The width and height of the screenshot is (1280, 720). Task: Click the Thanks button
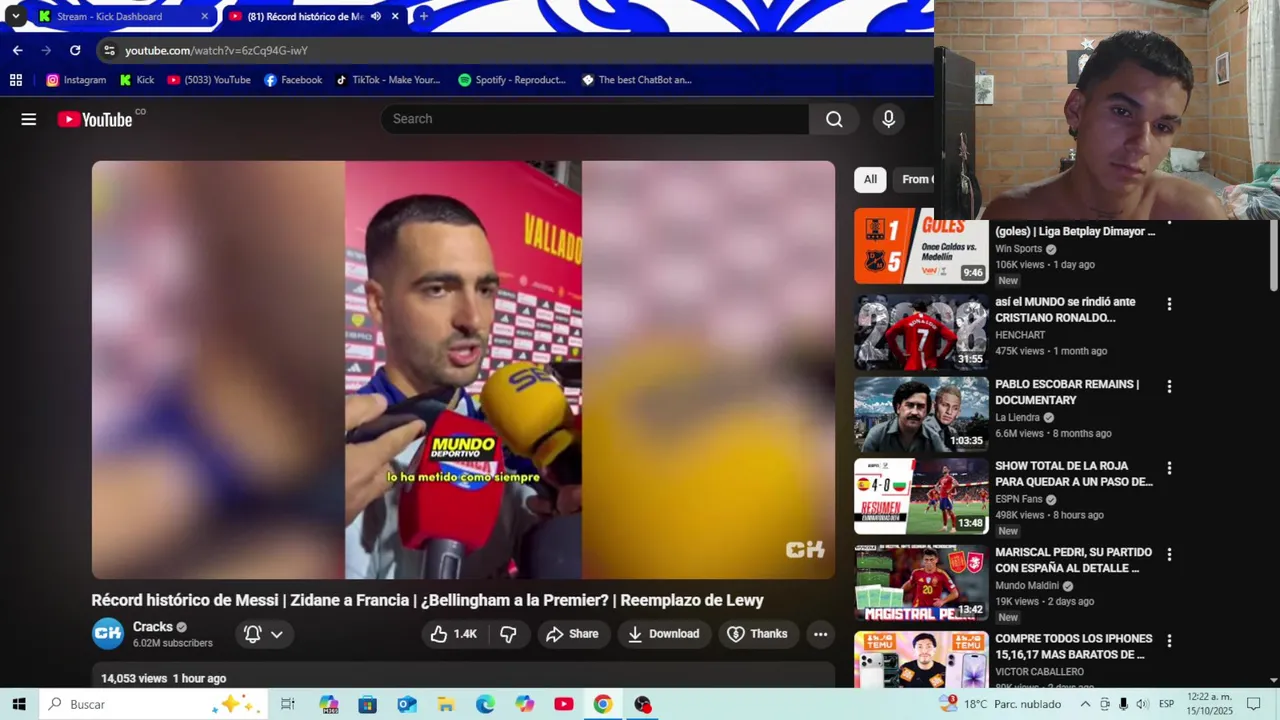point(757,634)
